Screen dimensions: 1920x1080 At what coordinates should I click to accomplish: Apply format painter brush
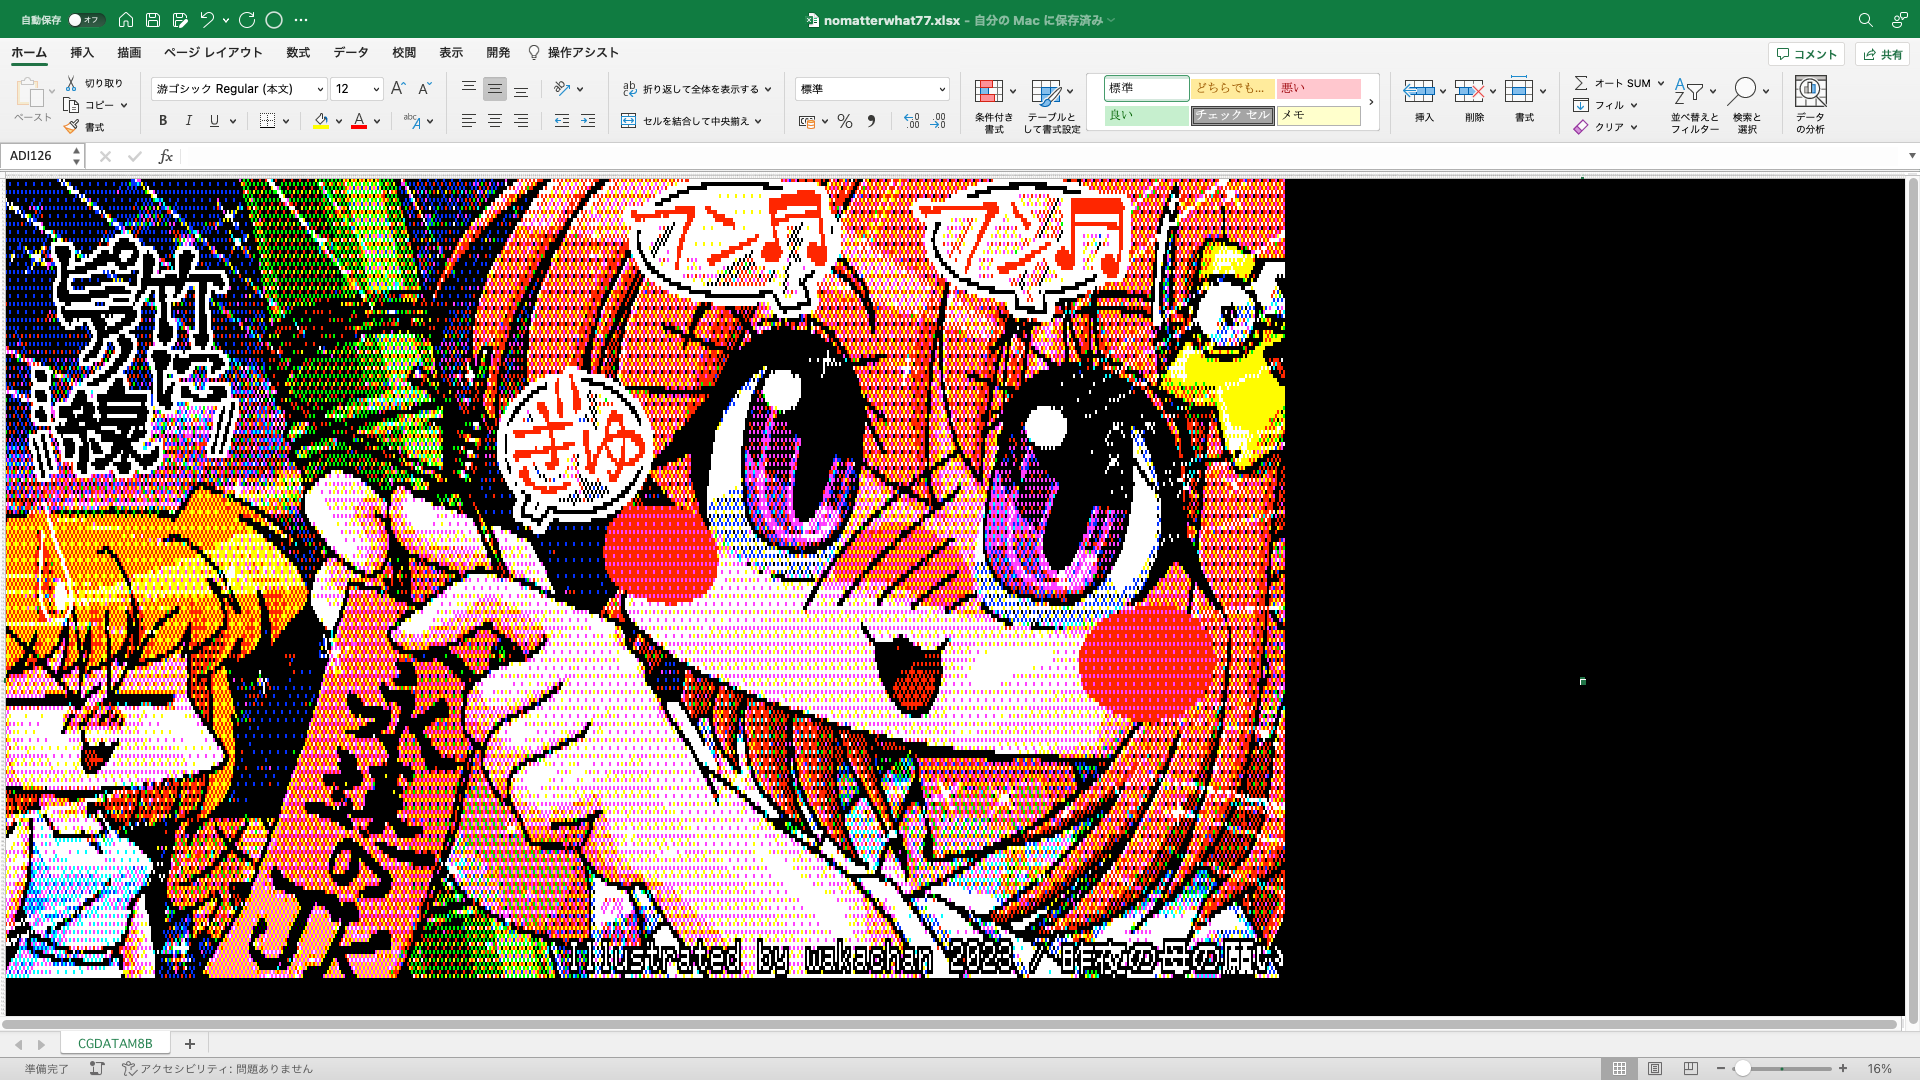point(71,127)
